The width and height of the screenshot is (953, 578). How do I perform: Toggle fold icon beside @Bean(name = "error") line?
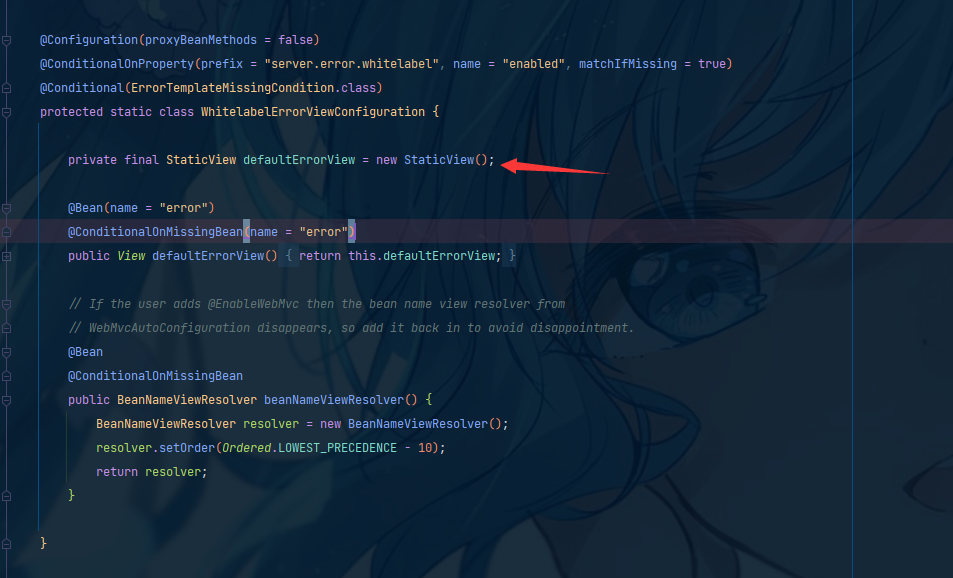(6, 208)
